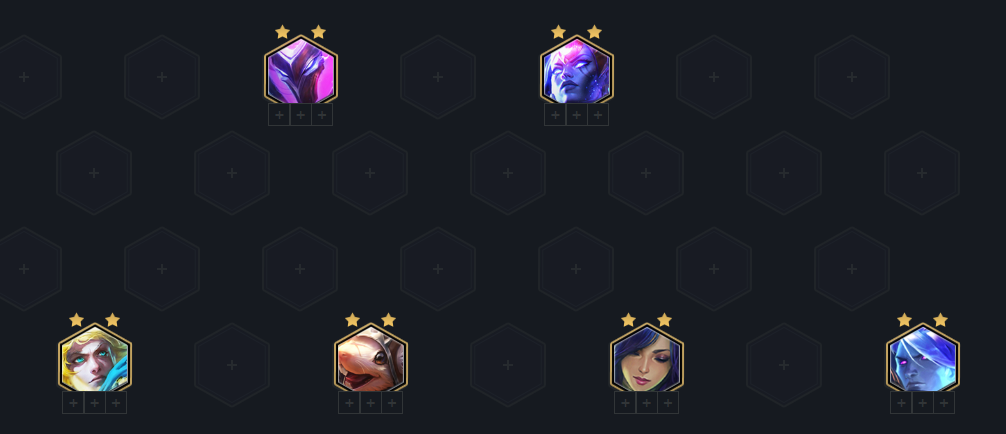Click the star rating above the purple helmet champion

click(300, 31)
